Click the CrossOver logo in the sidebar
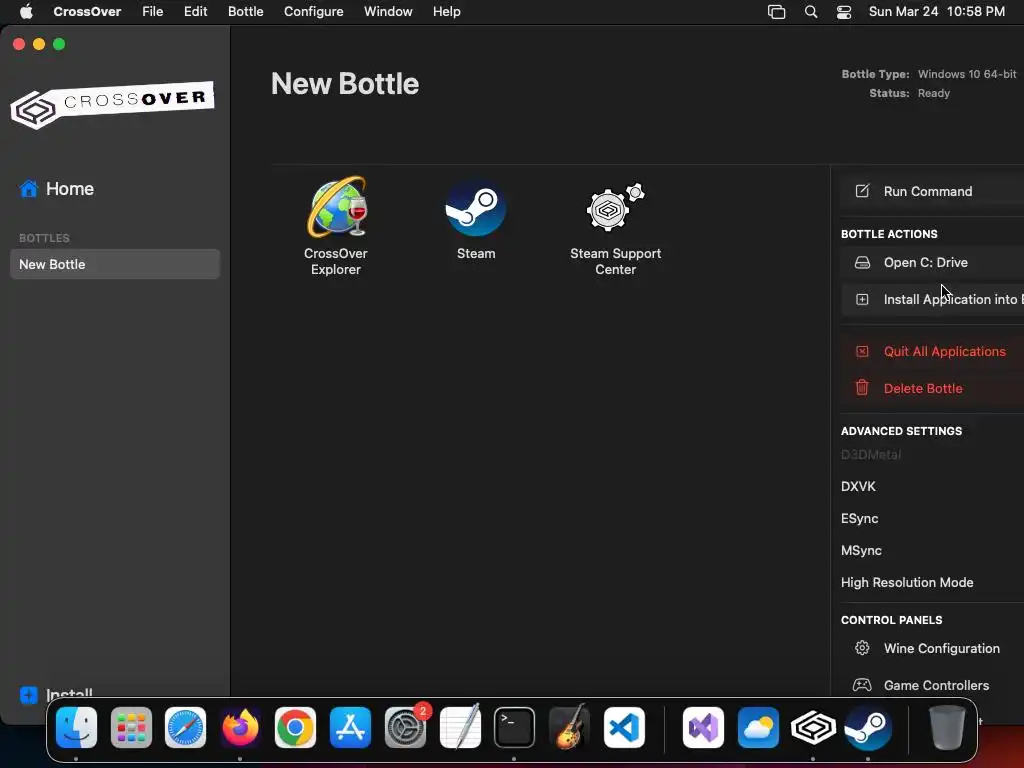Screen dimensions: 1024x768 (112, 104)
